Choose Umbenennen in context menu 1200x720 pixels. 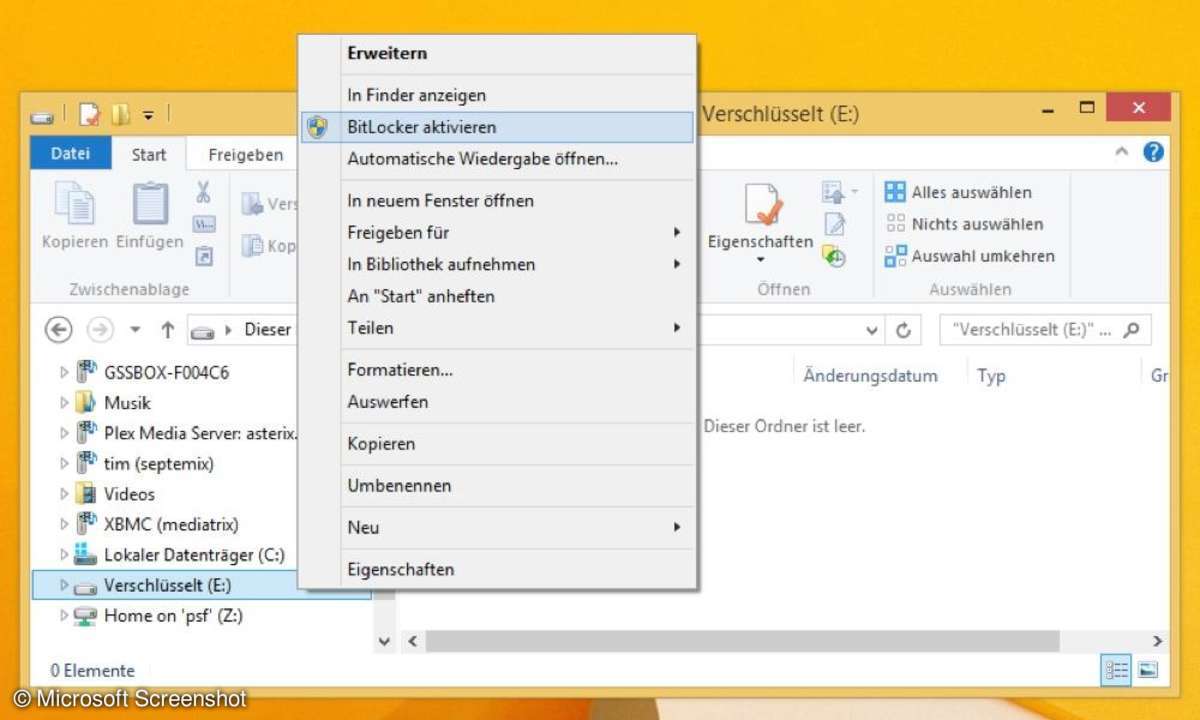(497, 485)
